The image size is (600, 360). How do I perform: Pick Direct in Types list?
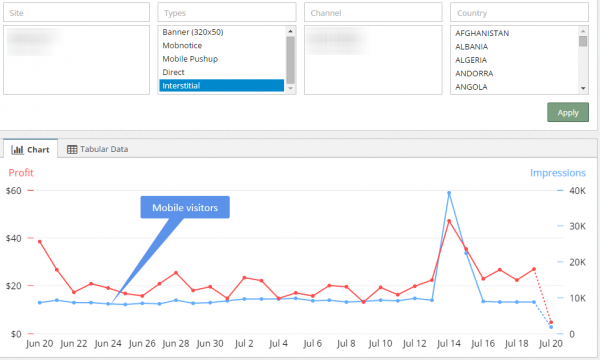point(222,72)
